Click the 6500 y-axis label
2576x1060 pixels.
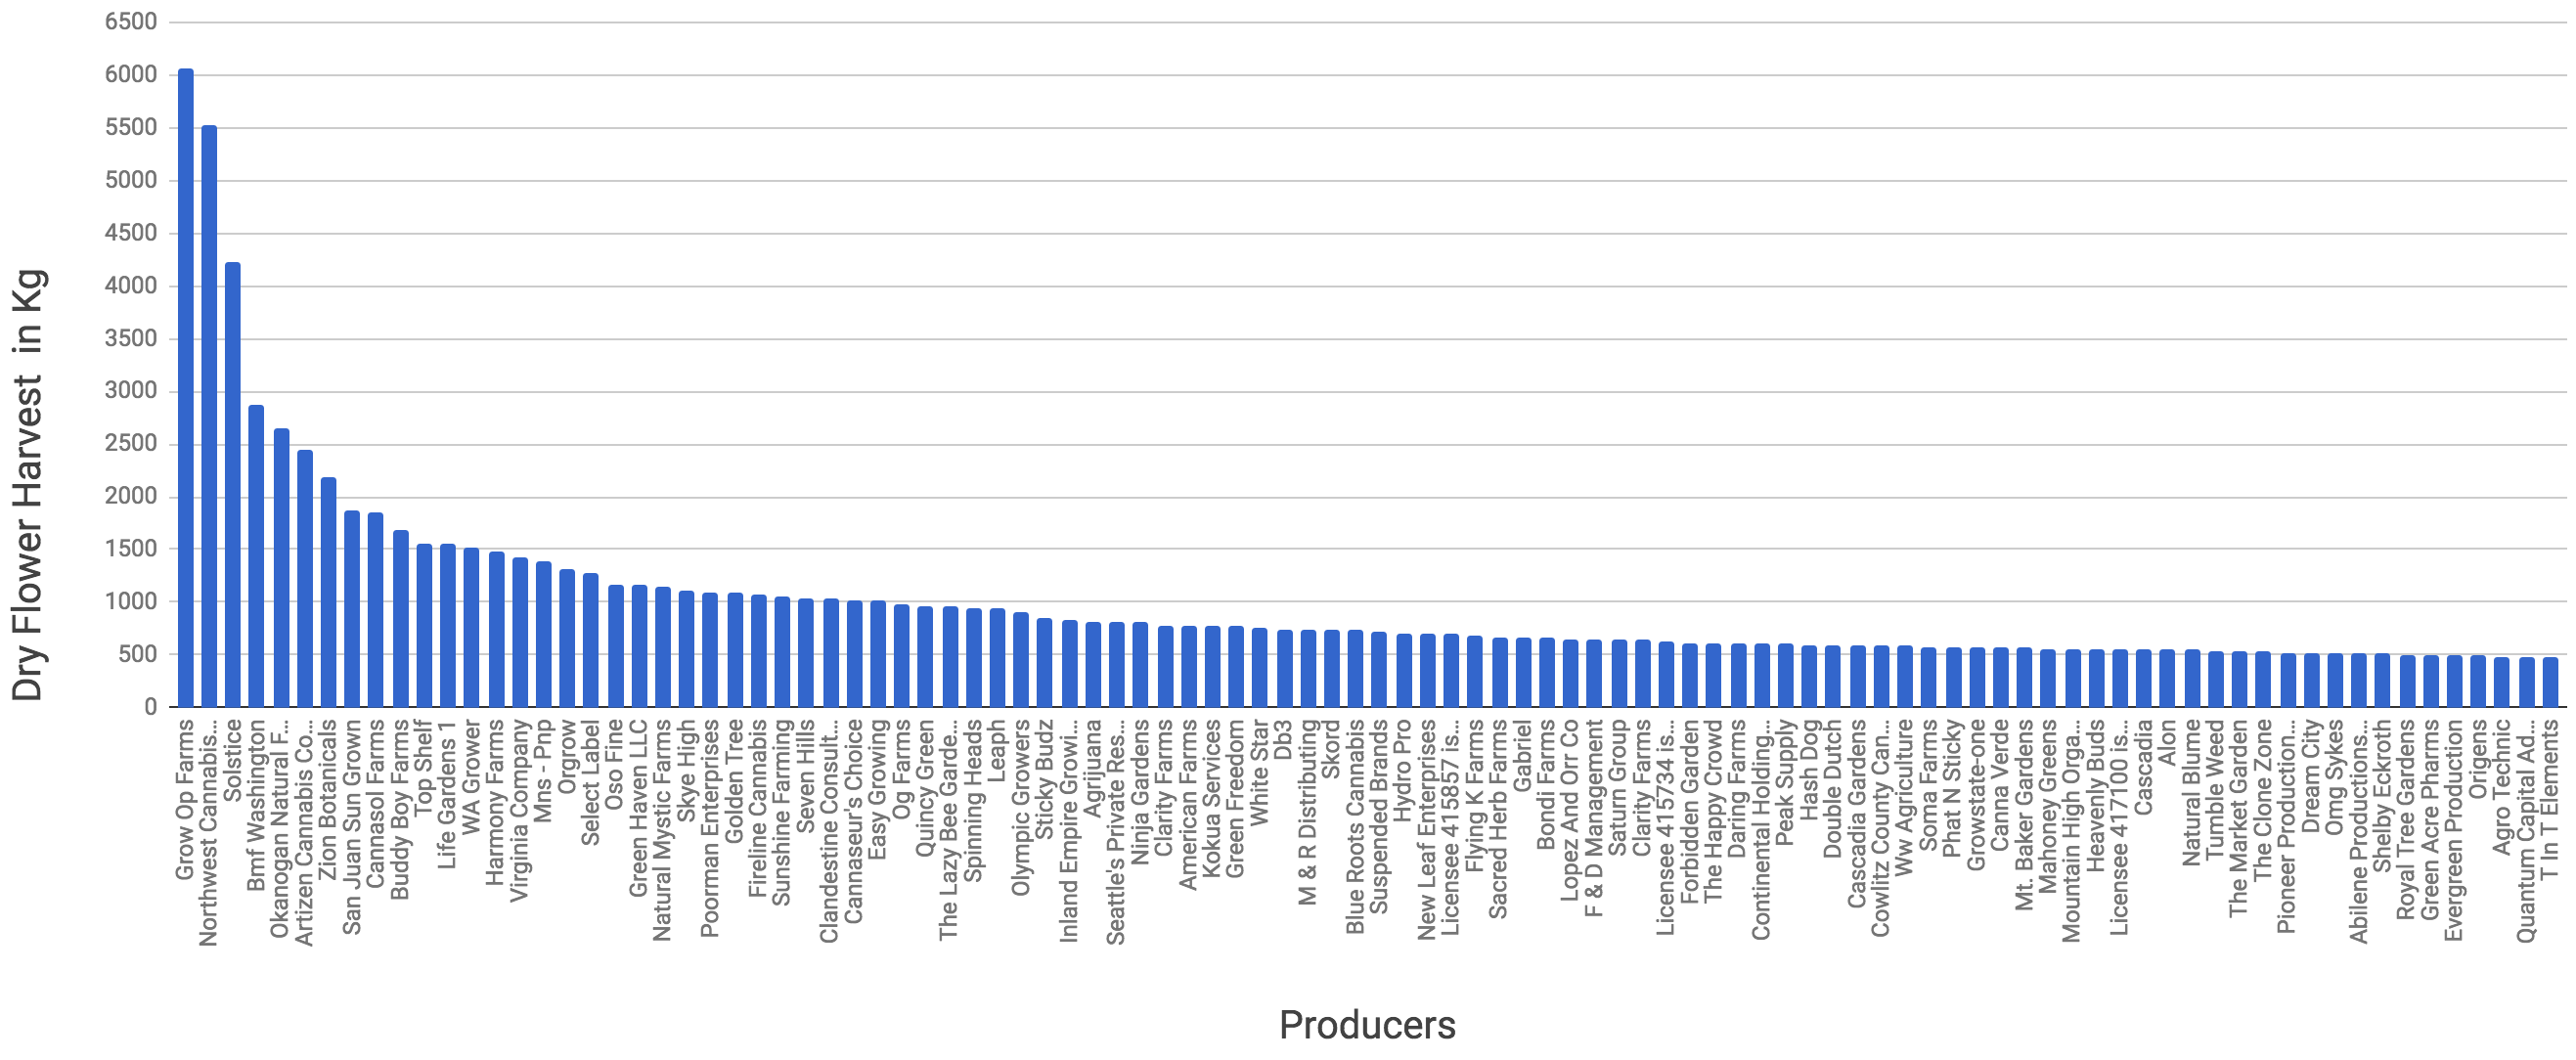click(131, 21)
